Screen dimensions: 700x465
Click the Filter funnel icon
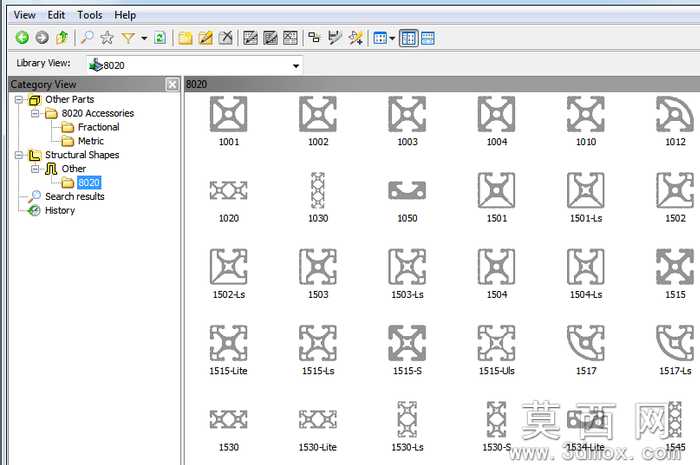point(128,38)
